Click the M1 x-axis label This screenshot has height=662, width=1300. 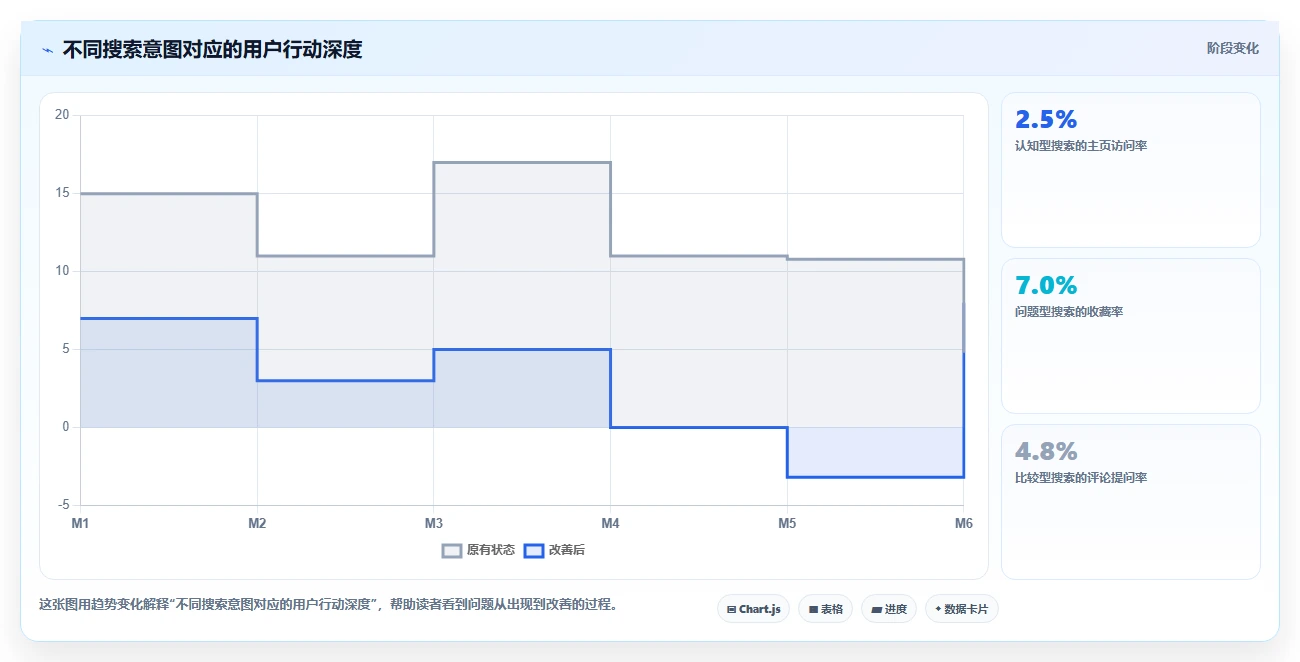coord(80,523)
